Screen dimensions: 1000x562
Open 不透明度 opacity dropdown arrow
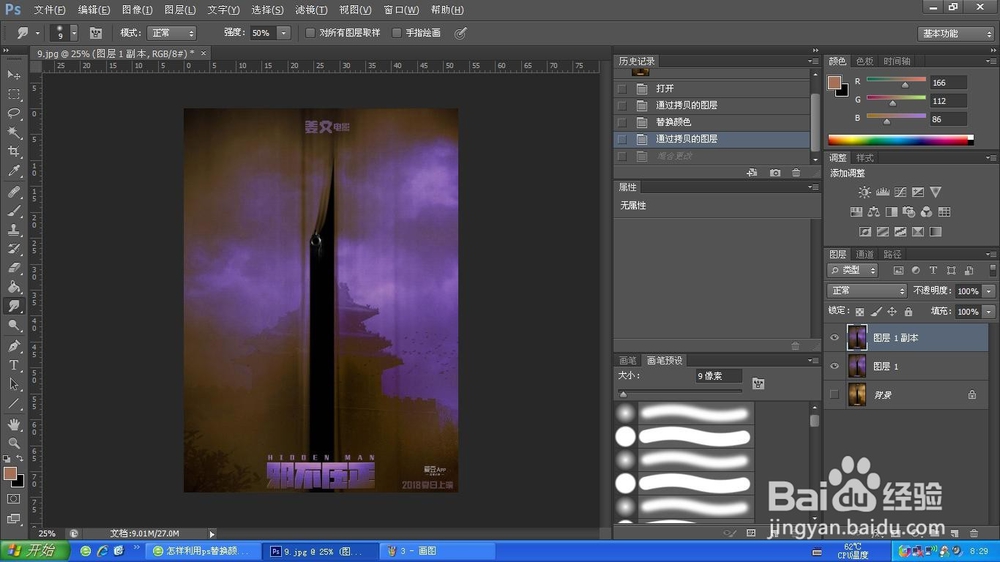[989, 291]
